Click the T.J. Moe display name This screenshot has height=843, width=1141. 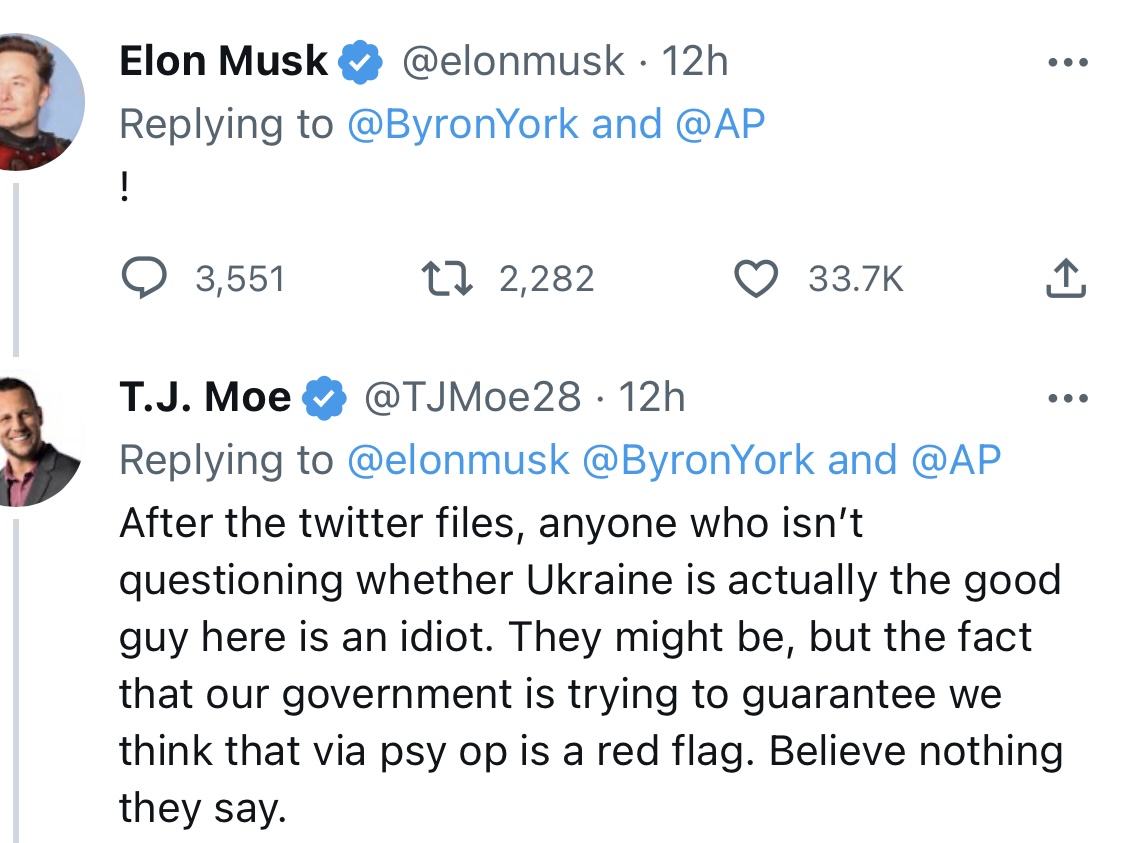click(x=205, y=397)
